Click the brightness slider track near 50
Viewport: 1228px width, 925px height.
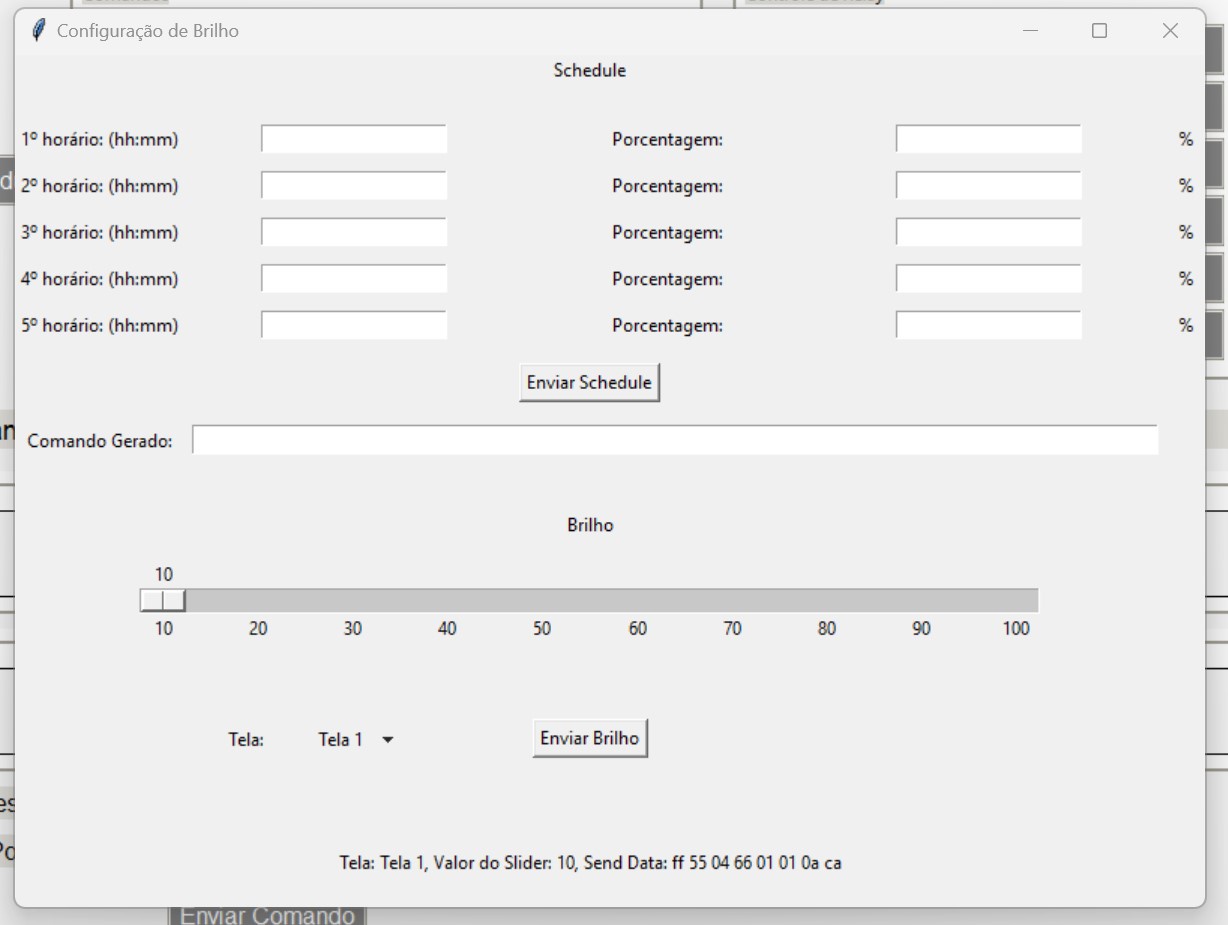542,600
